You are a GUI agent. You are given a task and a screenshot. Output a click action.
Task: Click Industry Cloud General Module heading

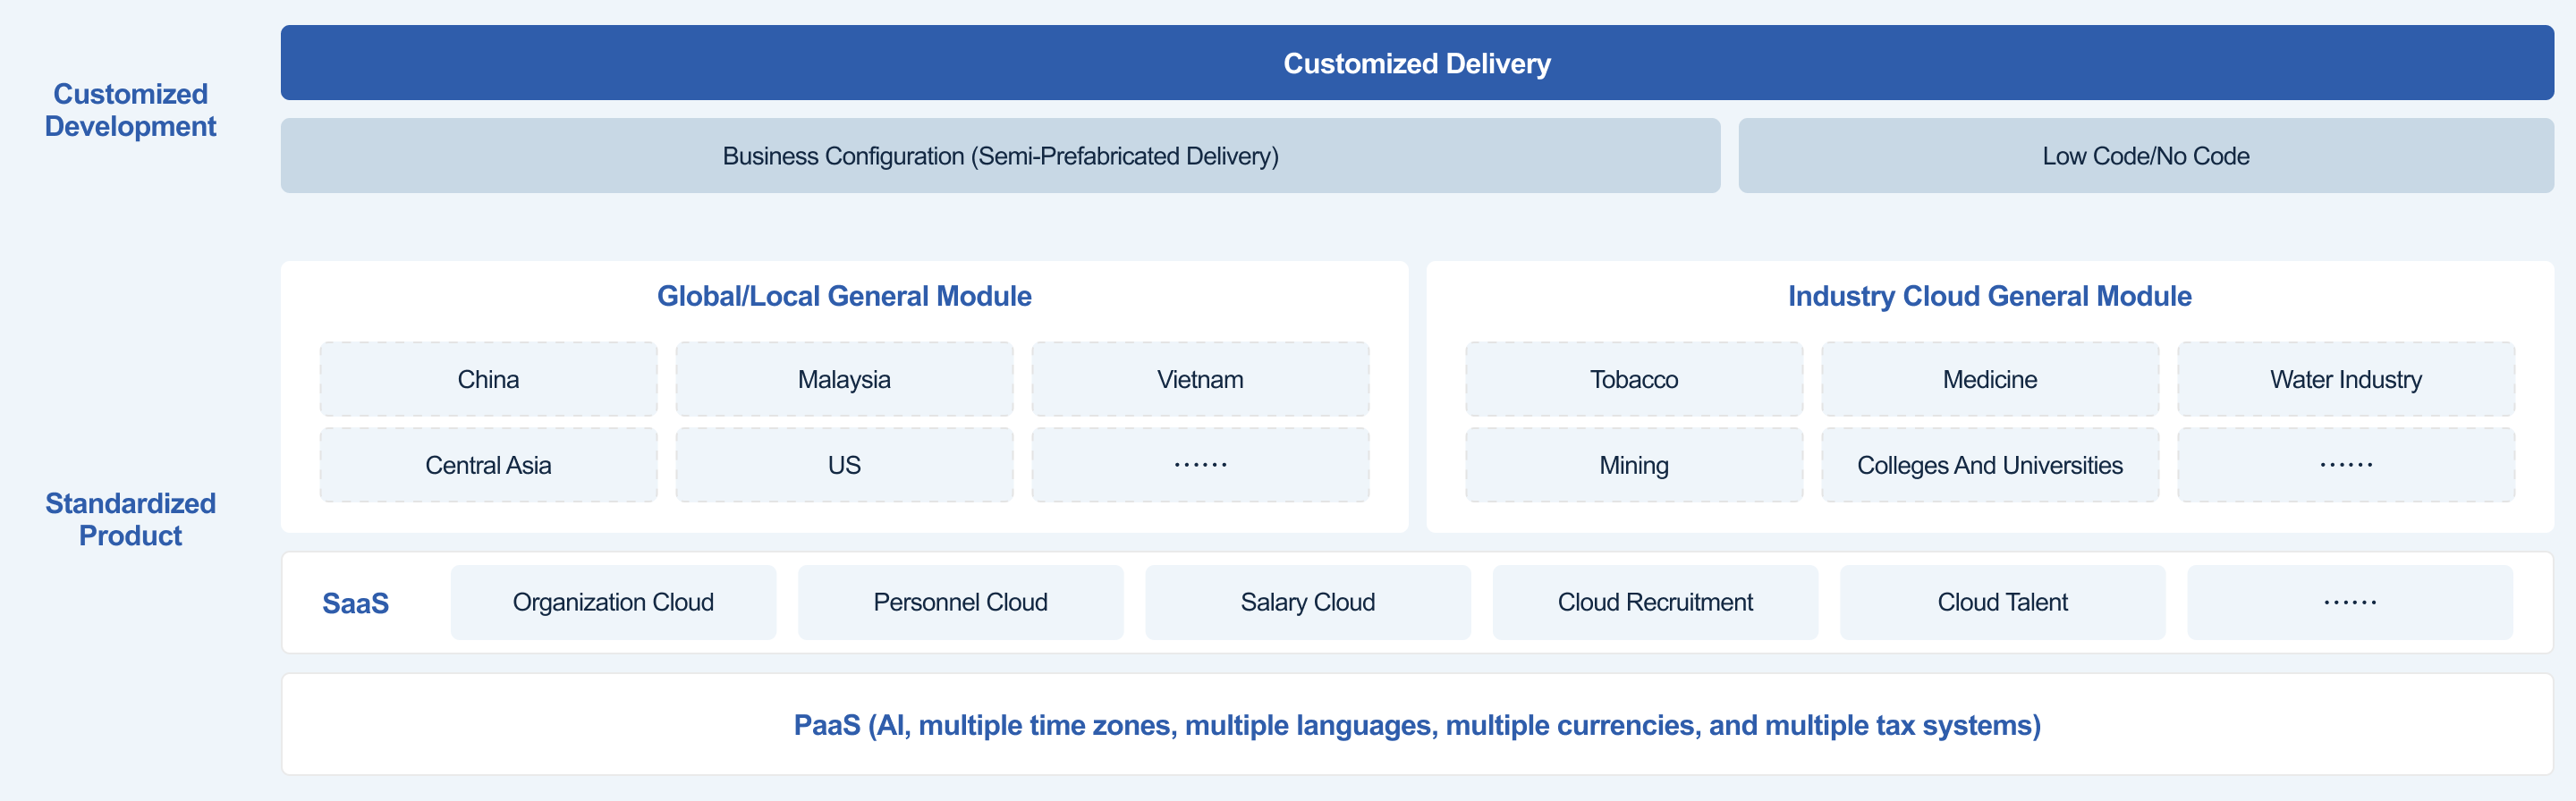(x=1989, y=296)
